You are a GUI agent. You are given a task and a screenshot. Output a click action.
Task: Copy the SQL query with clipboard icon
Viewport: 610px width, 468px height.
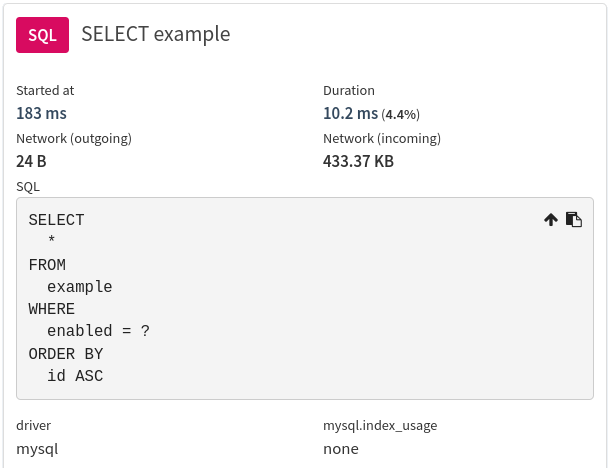pos(573,220)
